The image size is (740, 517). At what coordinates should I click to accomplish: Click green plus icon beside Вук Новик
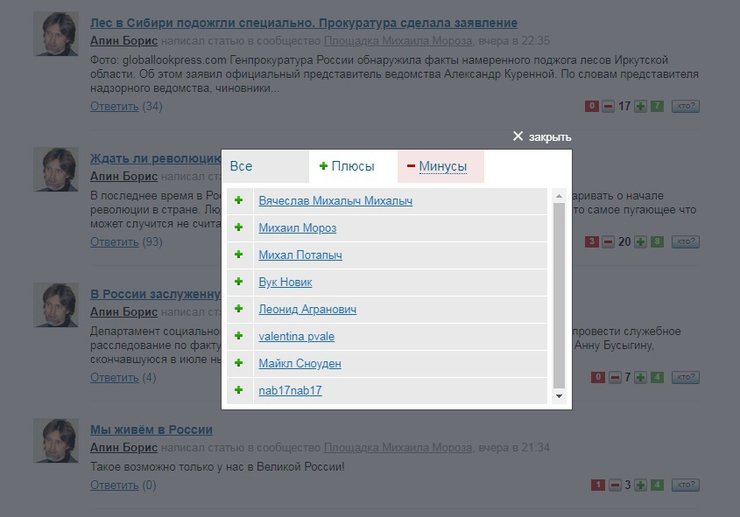click(239, 281)
